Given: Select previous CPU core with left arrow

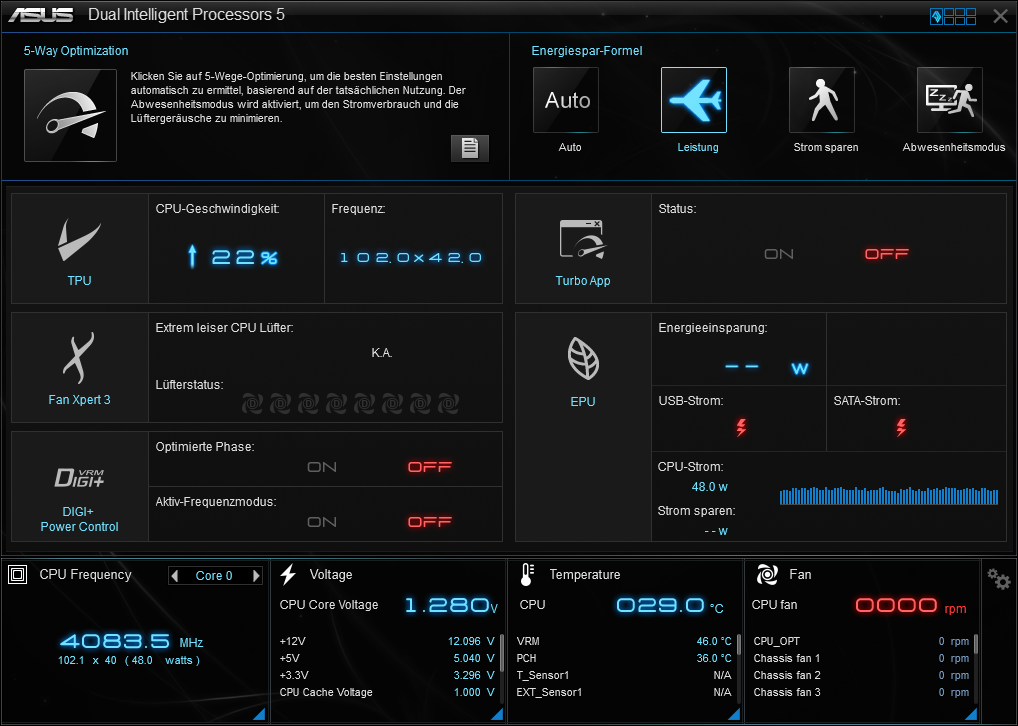Looking at the screenshot, I should click(x=174, y=575).
